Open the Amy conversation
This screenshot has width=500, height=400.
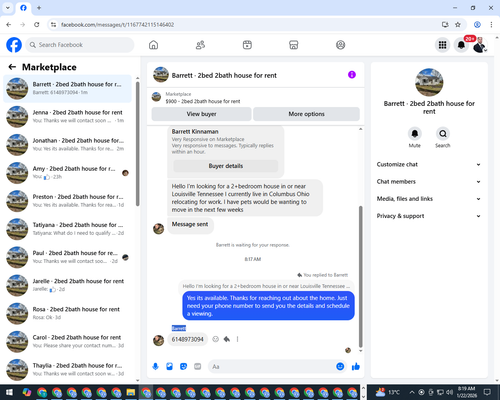click(x=67, y=173)
